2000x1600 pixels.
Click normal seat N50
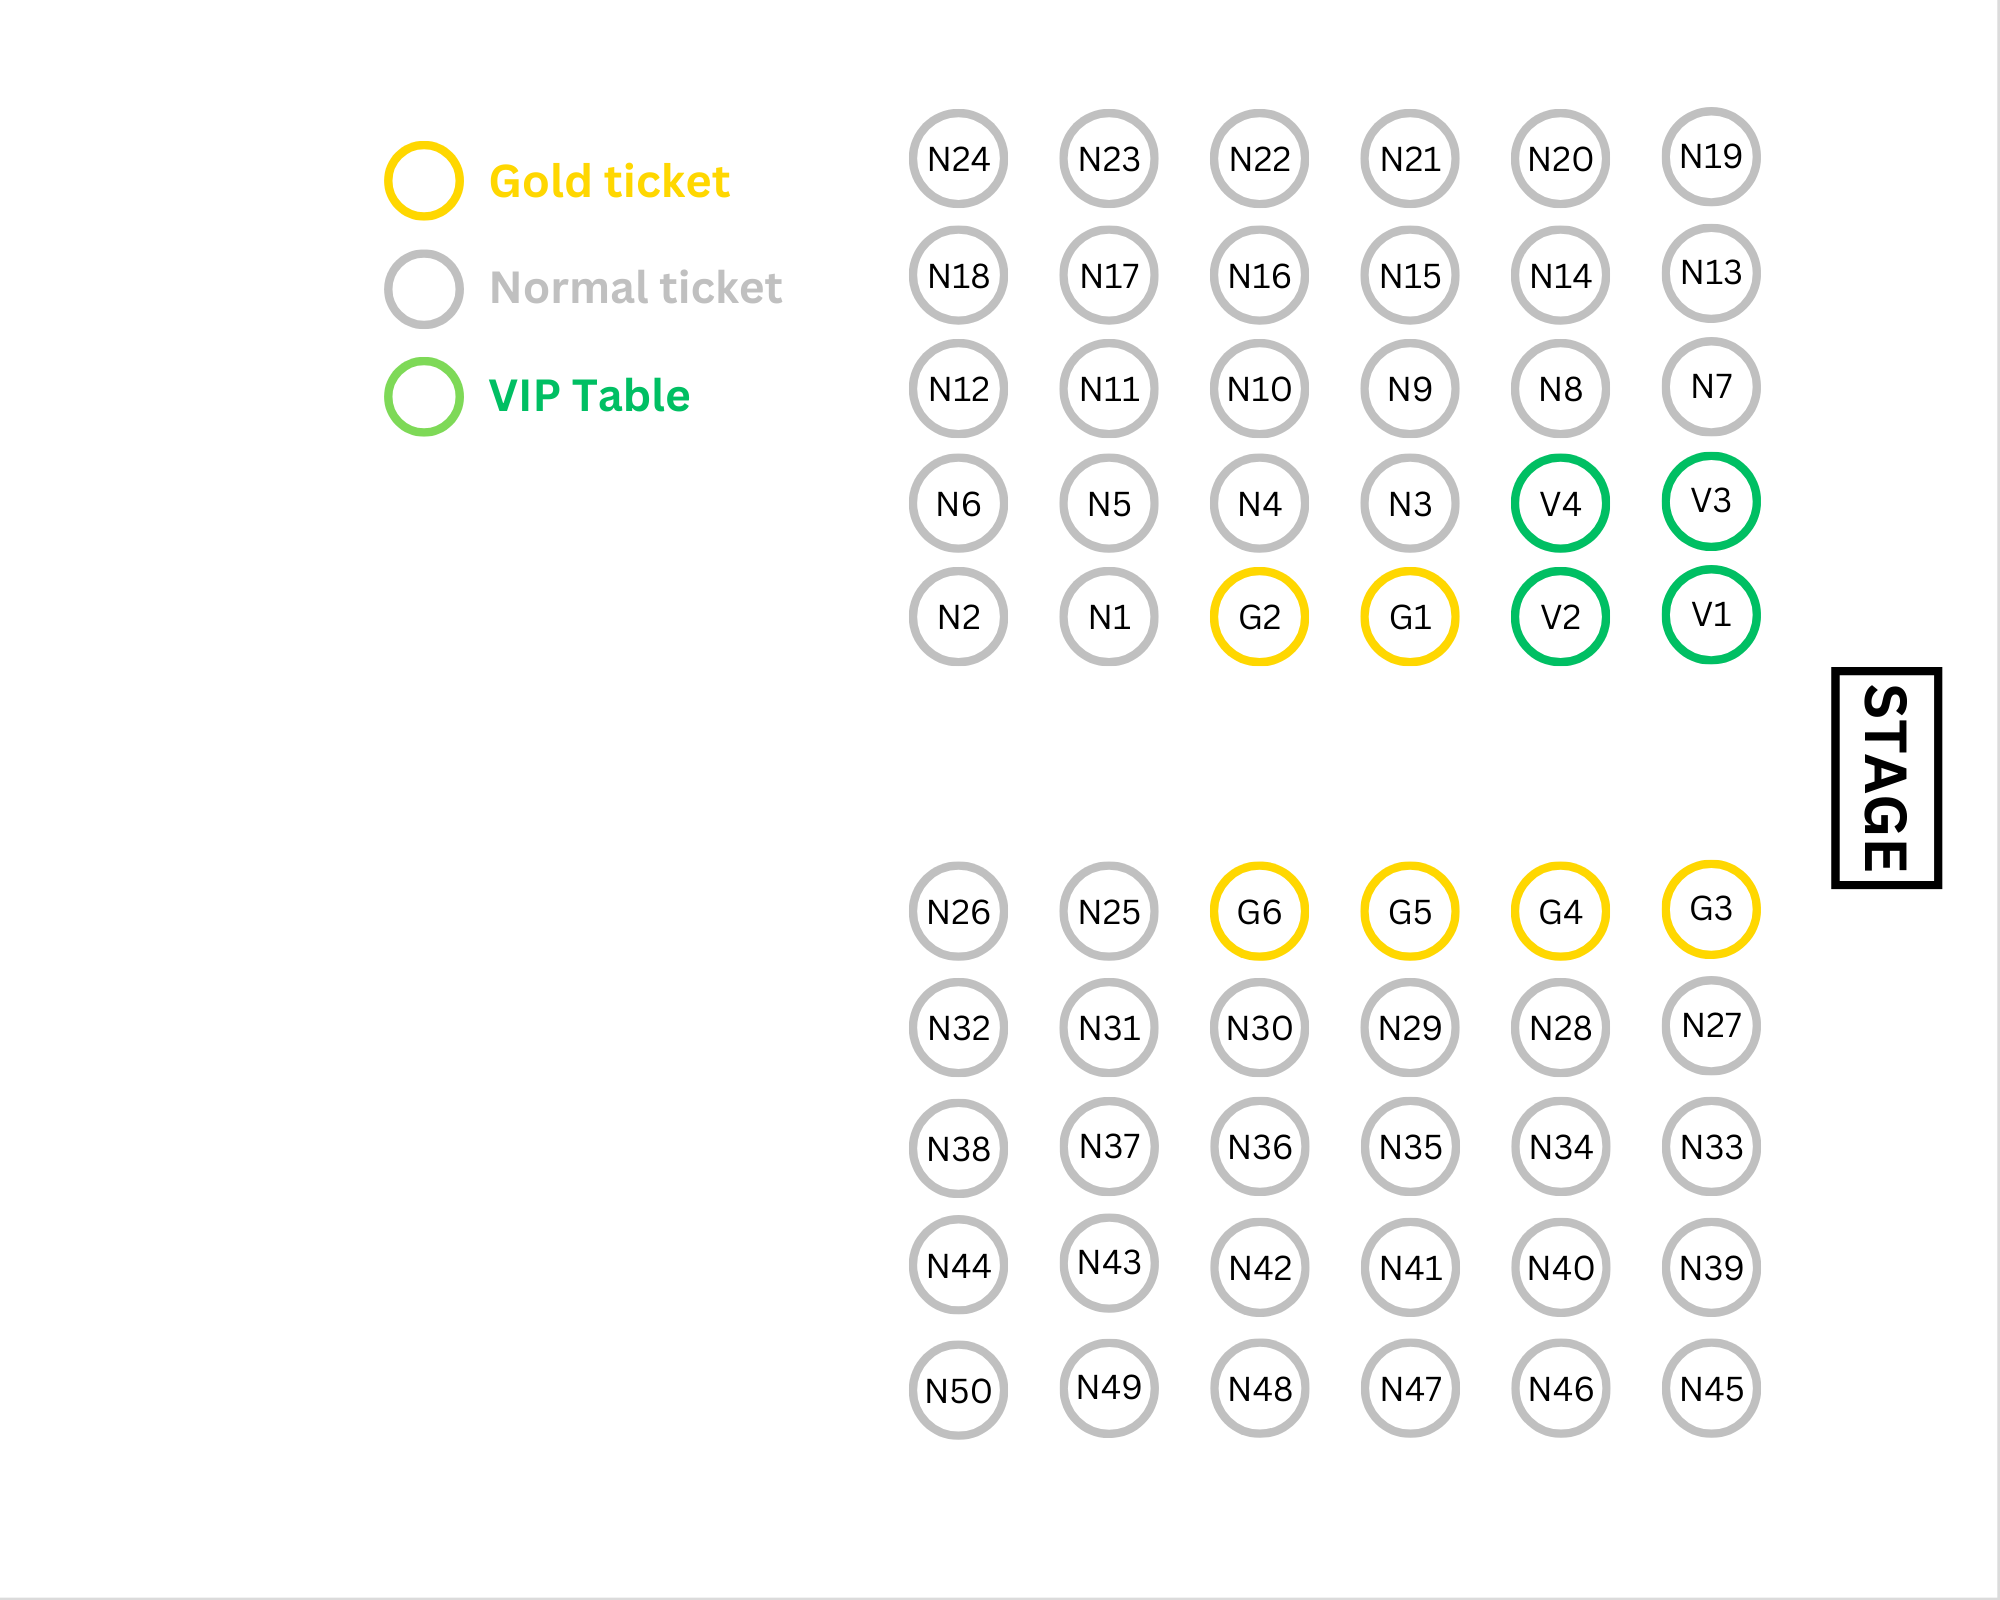coord(959,1390)
